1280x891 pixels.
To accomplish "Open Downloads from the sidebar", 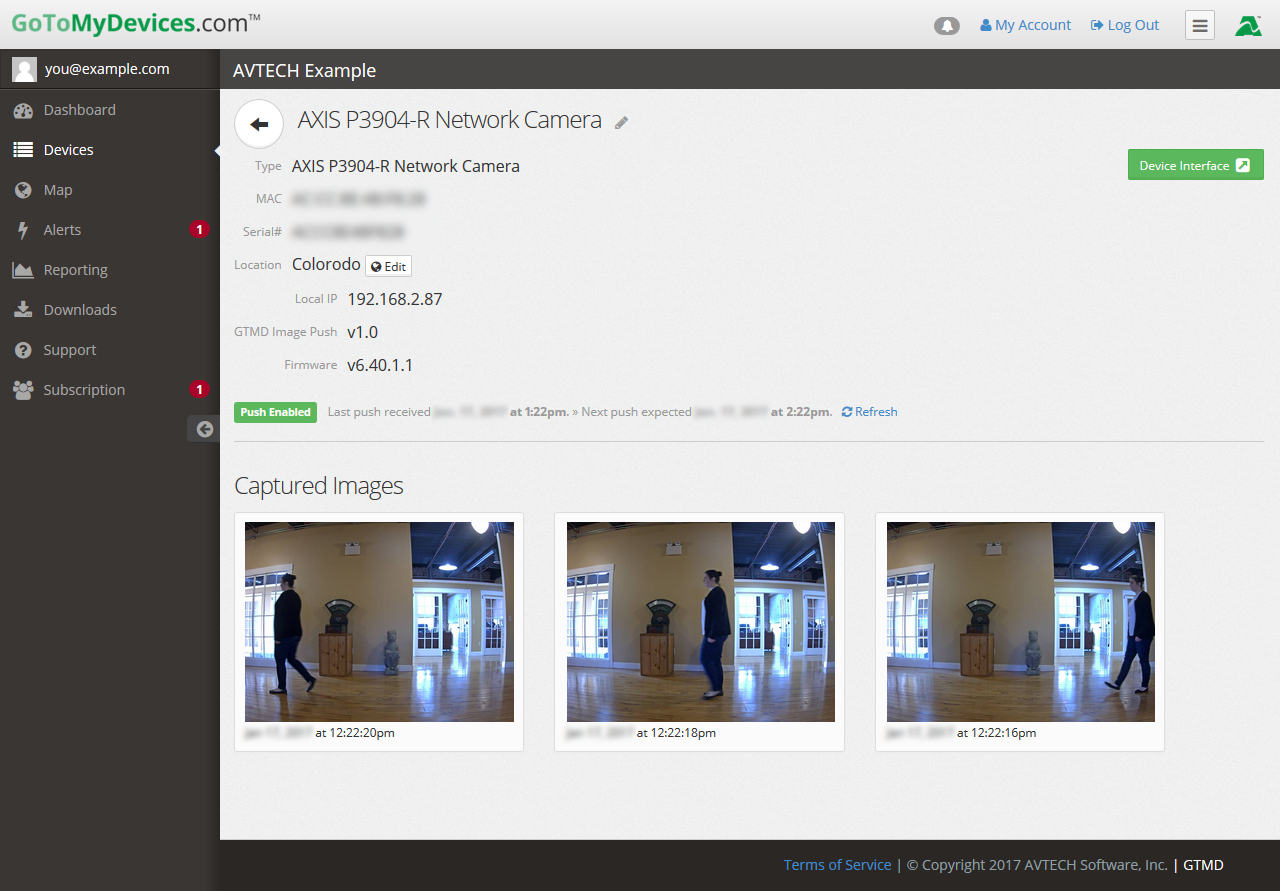I will coord(80,310).
